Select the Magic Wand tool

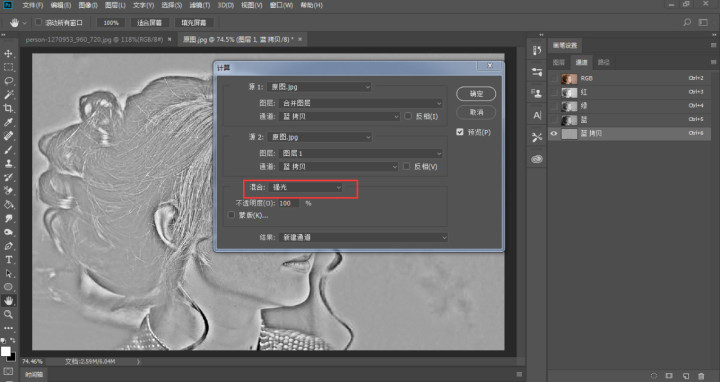(x=8, y=95)
